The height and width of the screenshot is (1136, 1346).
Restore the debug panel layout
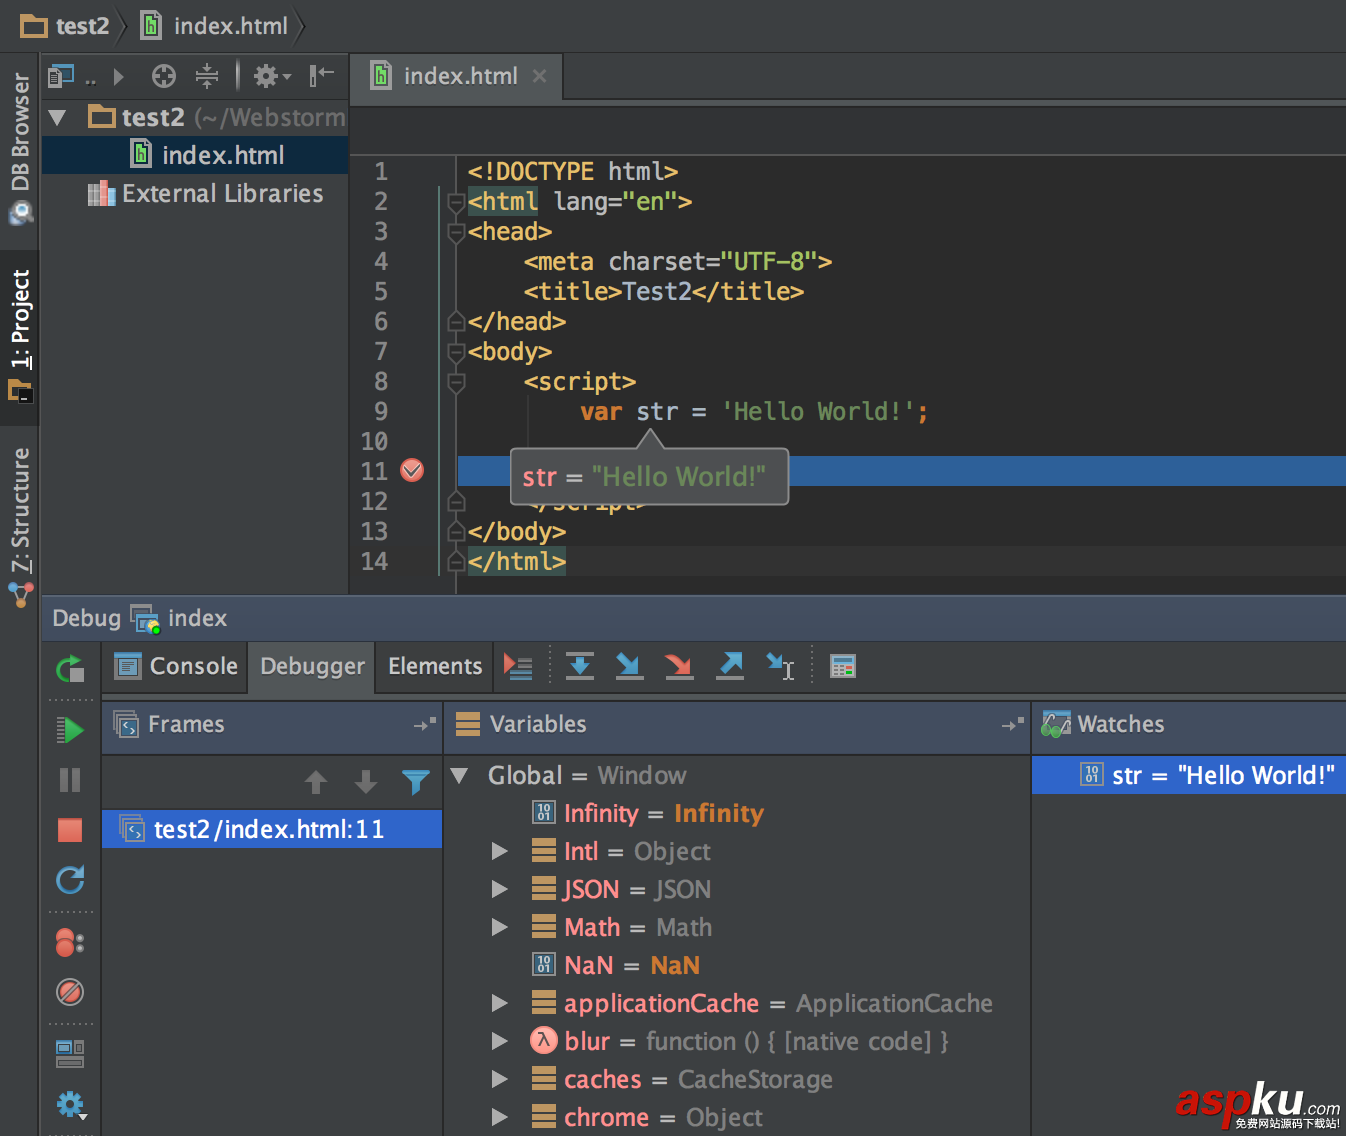[x=70, y=1053]
